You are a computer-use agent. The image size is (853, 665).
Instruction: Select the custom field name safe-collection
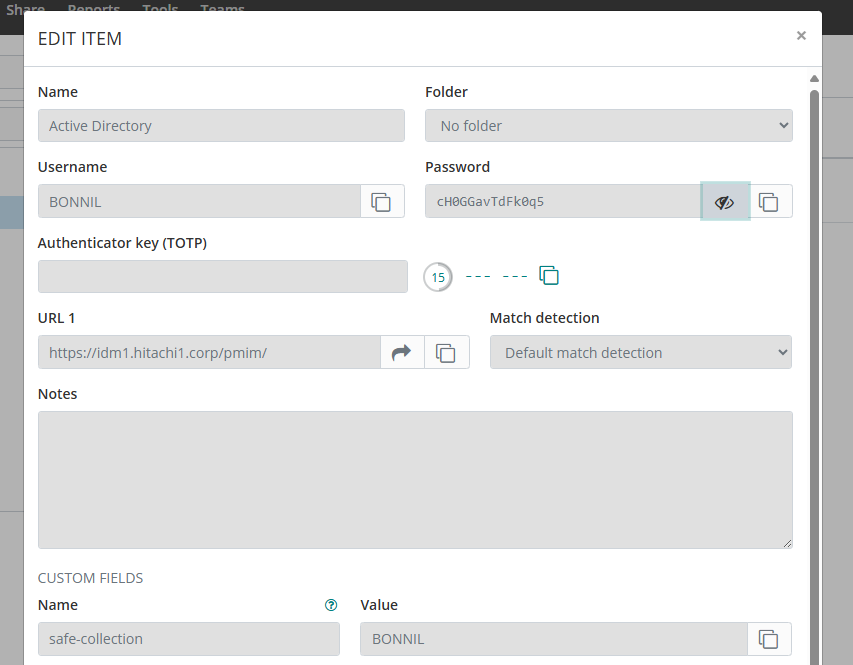click(x=188, y=638)
